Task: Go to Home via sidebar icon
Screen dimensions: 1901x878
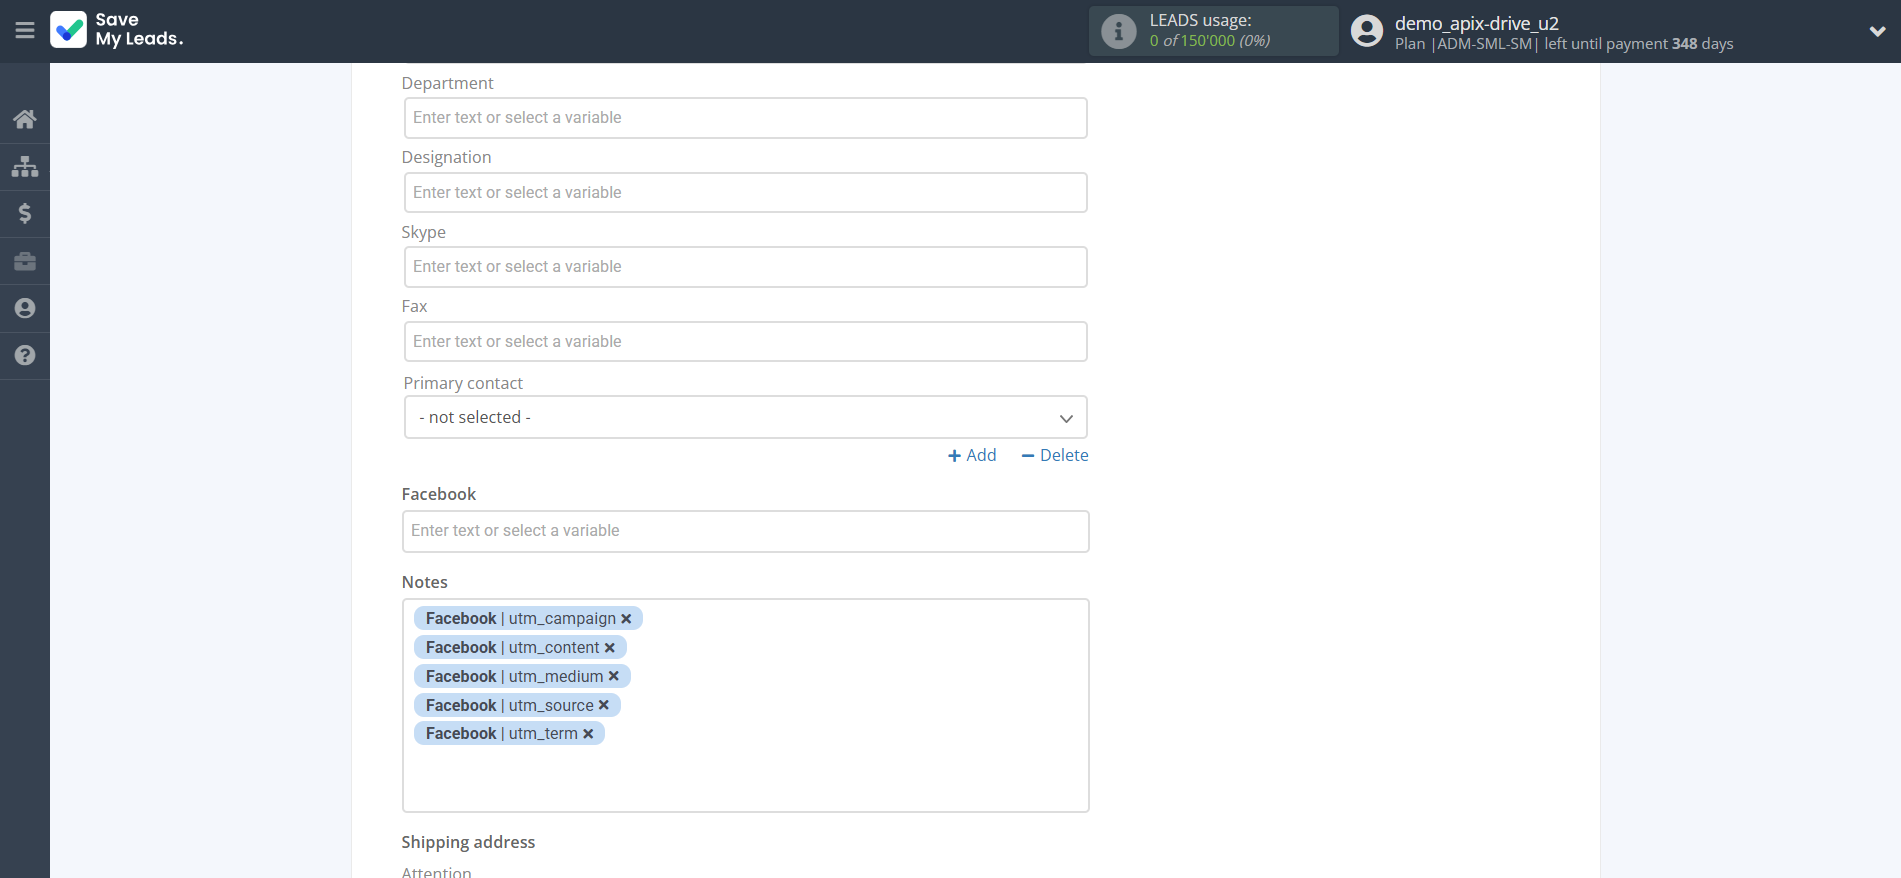Action: click(x=25, y=119)
